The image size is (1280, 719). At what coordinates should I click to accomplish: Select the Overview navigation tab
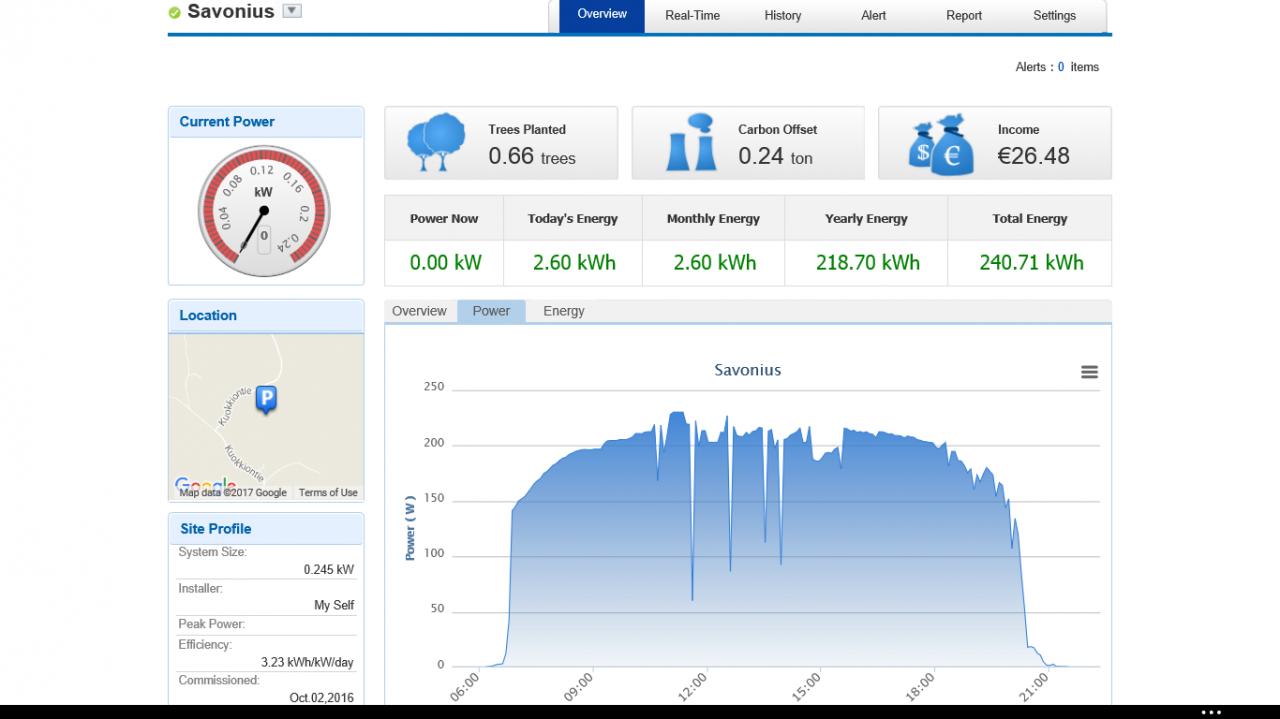(x=602, y=15)
